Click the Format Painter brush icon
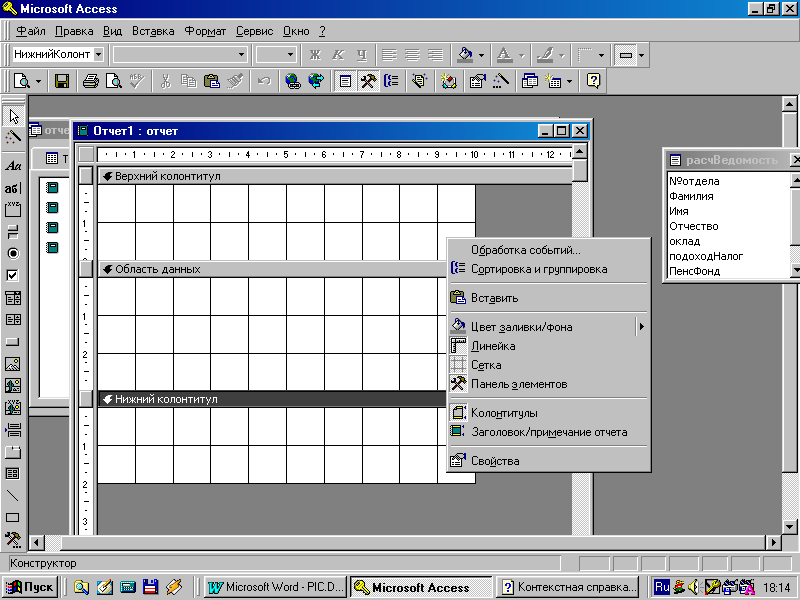 click(x=235, y=81)
